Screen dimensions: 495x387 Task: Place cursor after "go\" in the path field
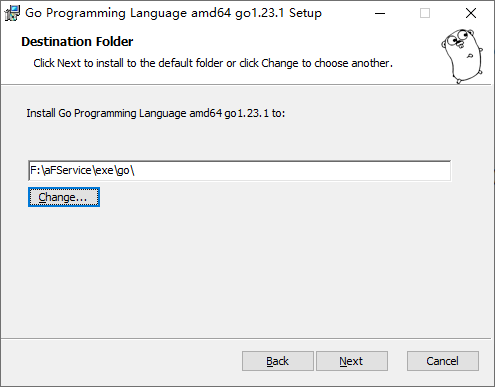(135, 171)
